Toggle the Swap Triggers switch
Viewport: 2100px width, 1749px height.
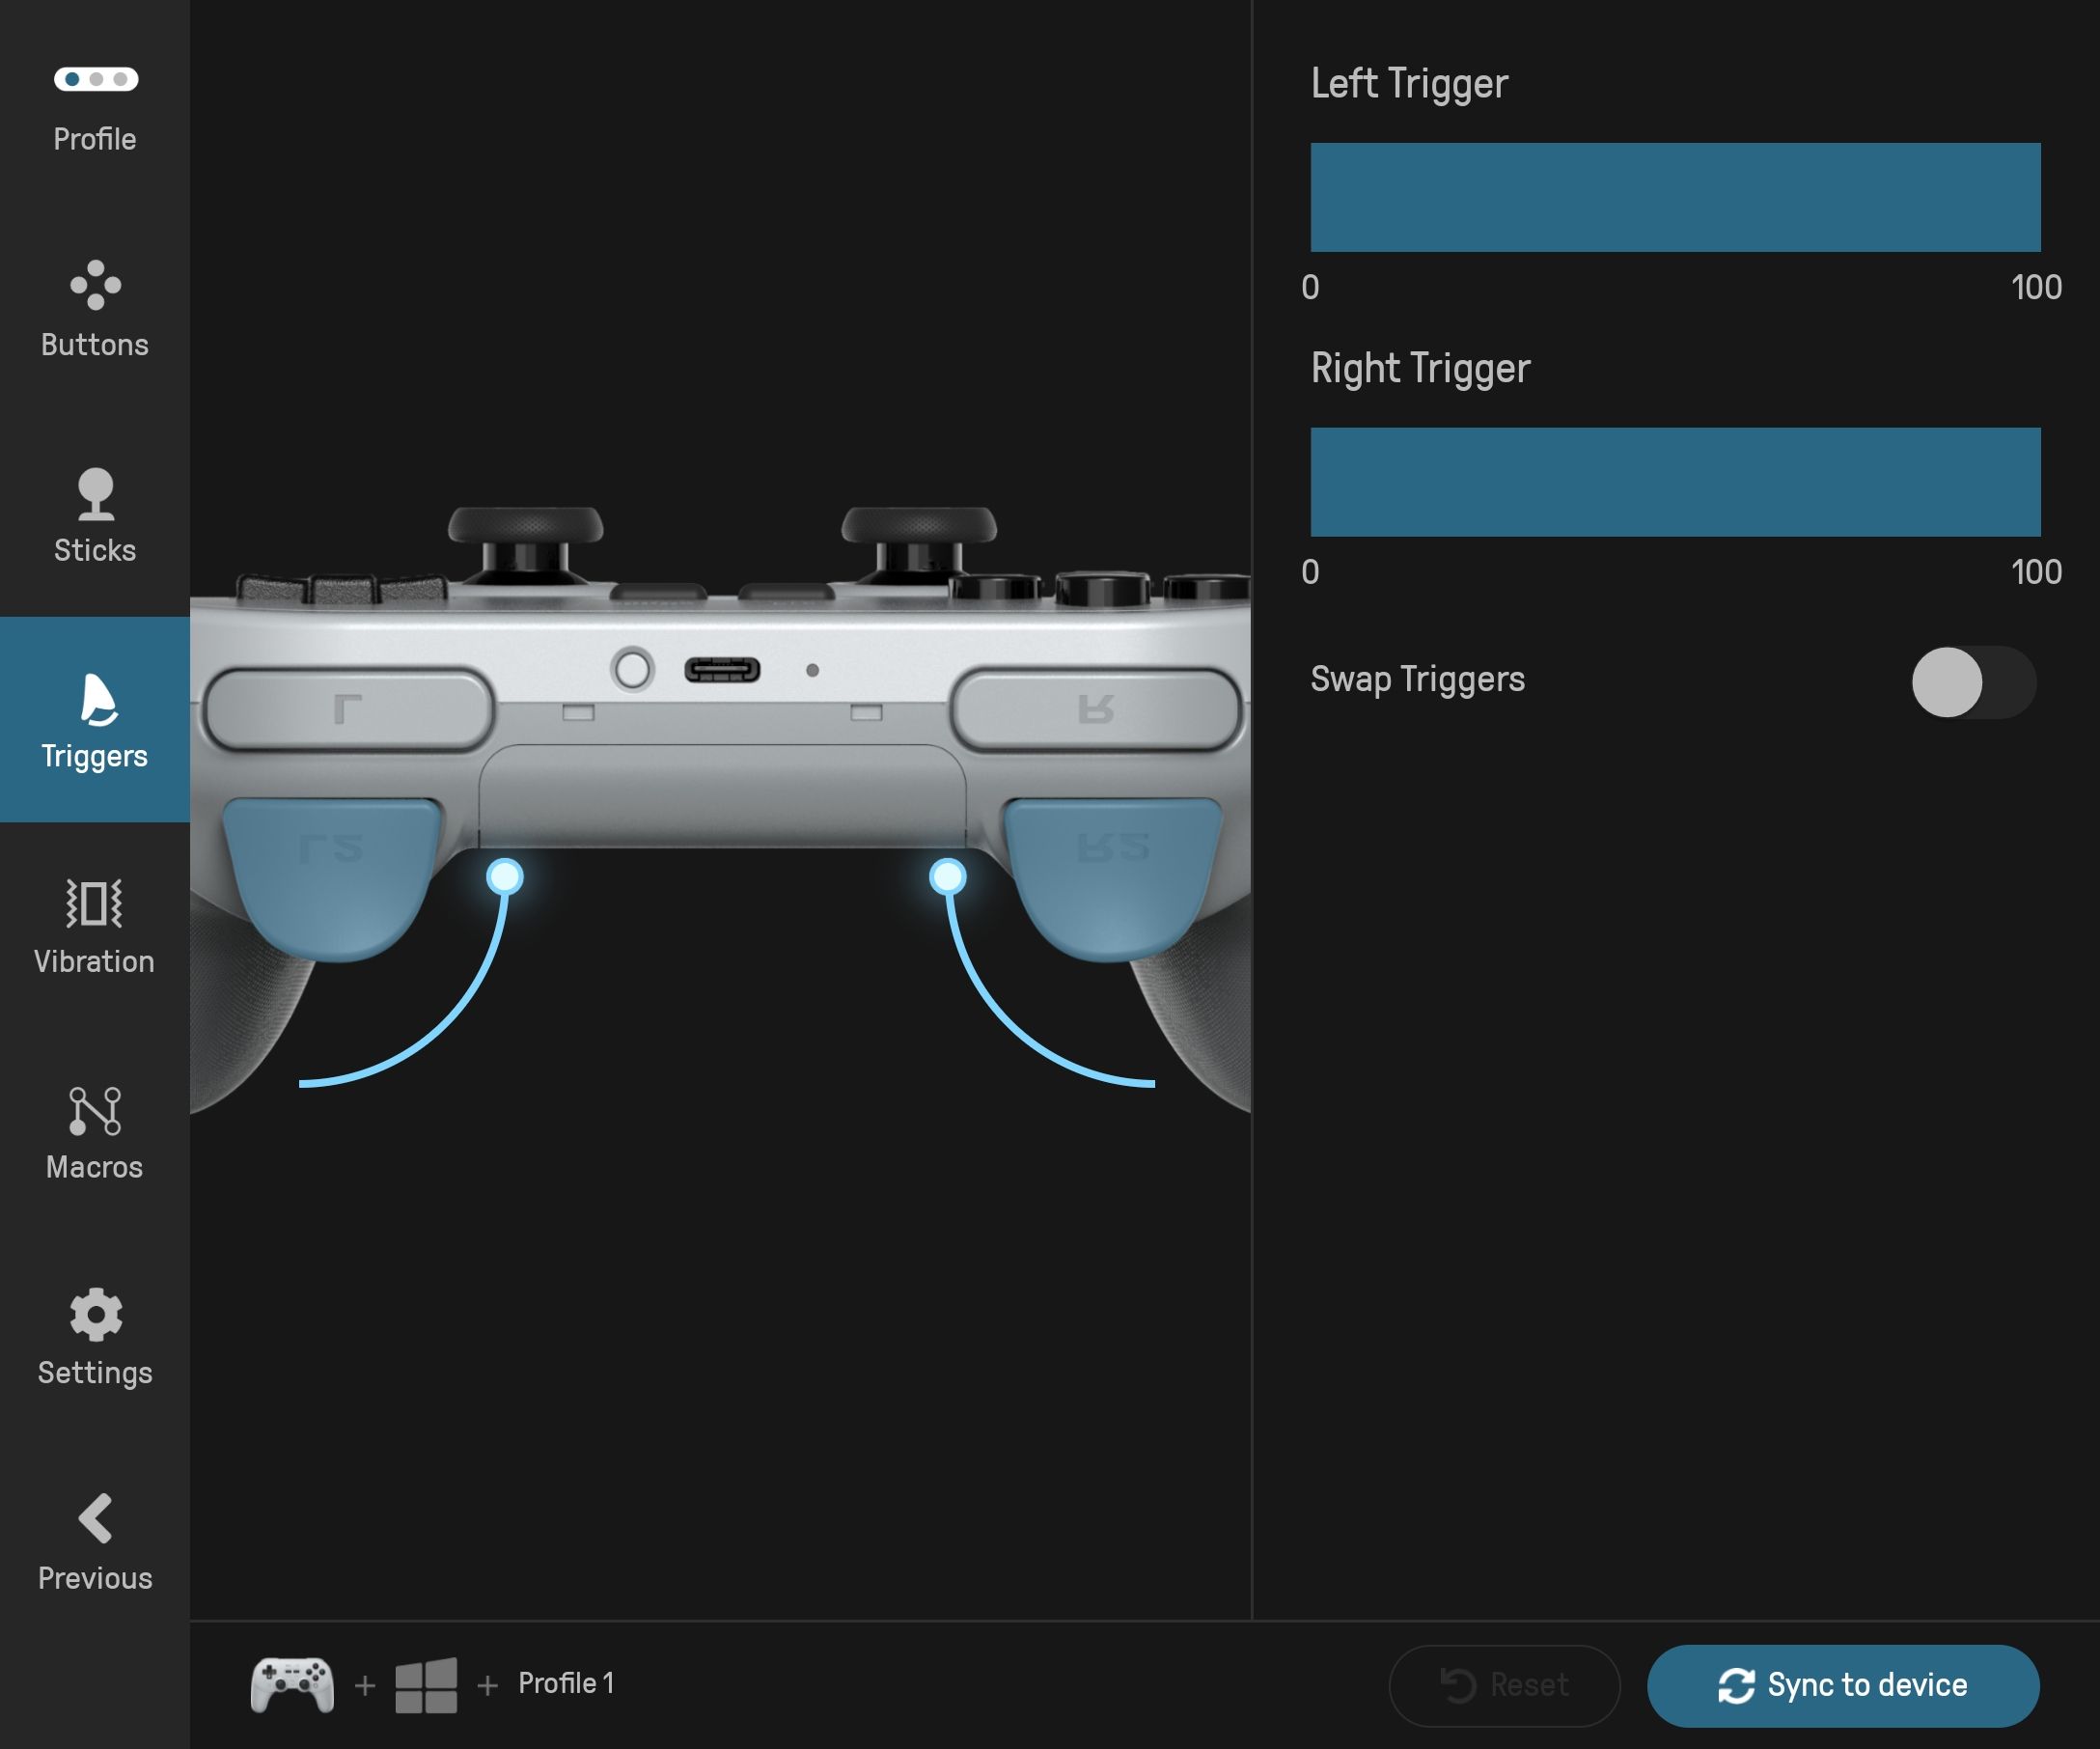pyautogui.click(x=1973, y=682)
